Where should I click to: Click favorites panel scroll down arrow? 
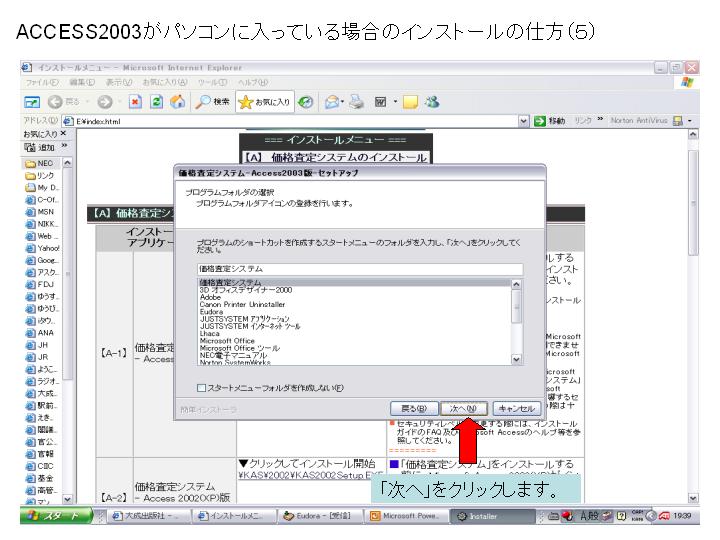[67, 499]
